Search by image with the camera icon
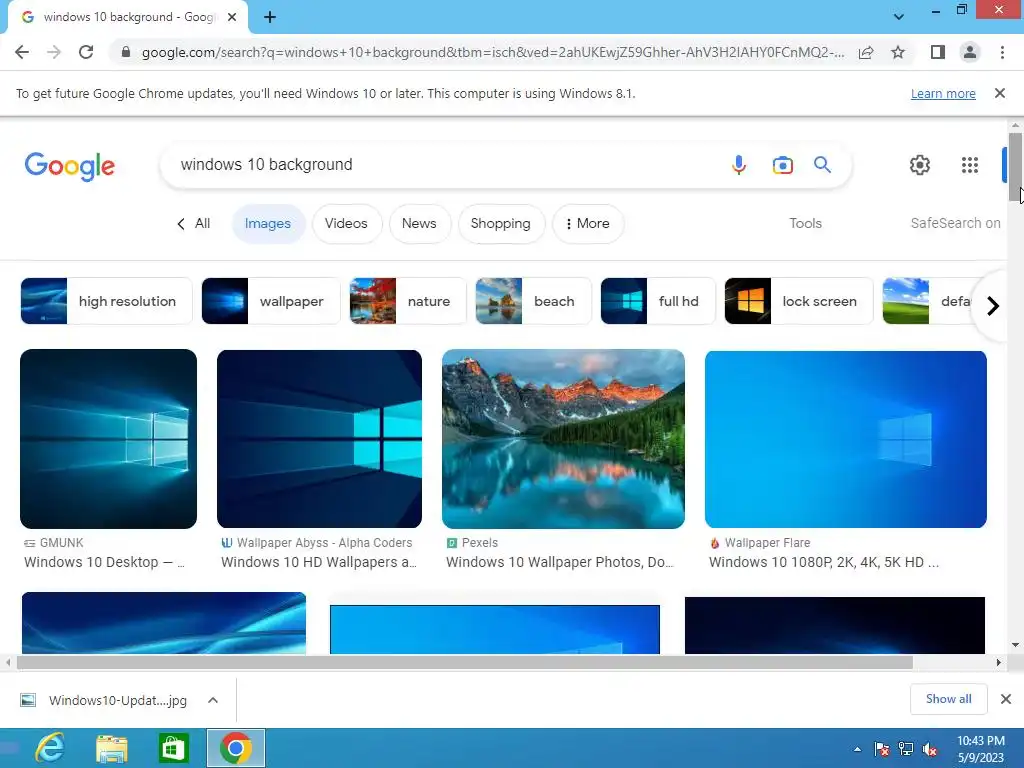This screenshot has width=1024, height=768. tap(782, 165)
